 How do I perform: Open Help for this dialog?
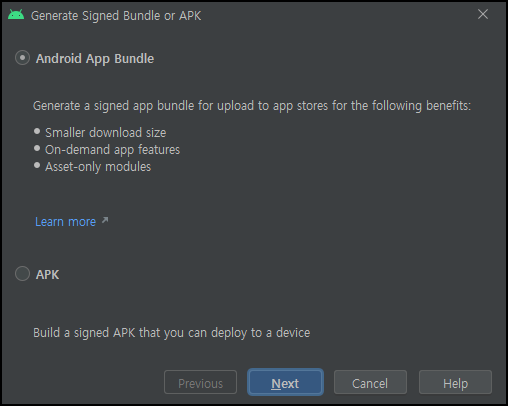(x=455, y=383)
